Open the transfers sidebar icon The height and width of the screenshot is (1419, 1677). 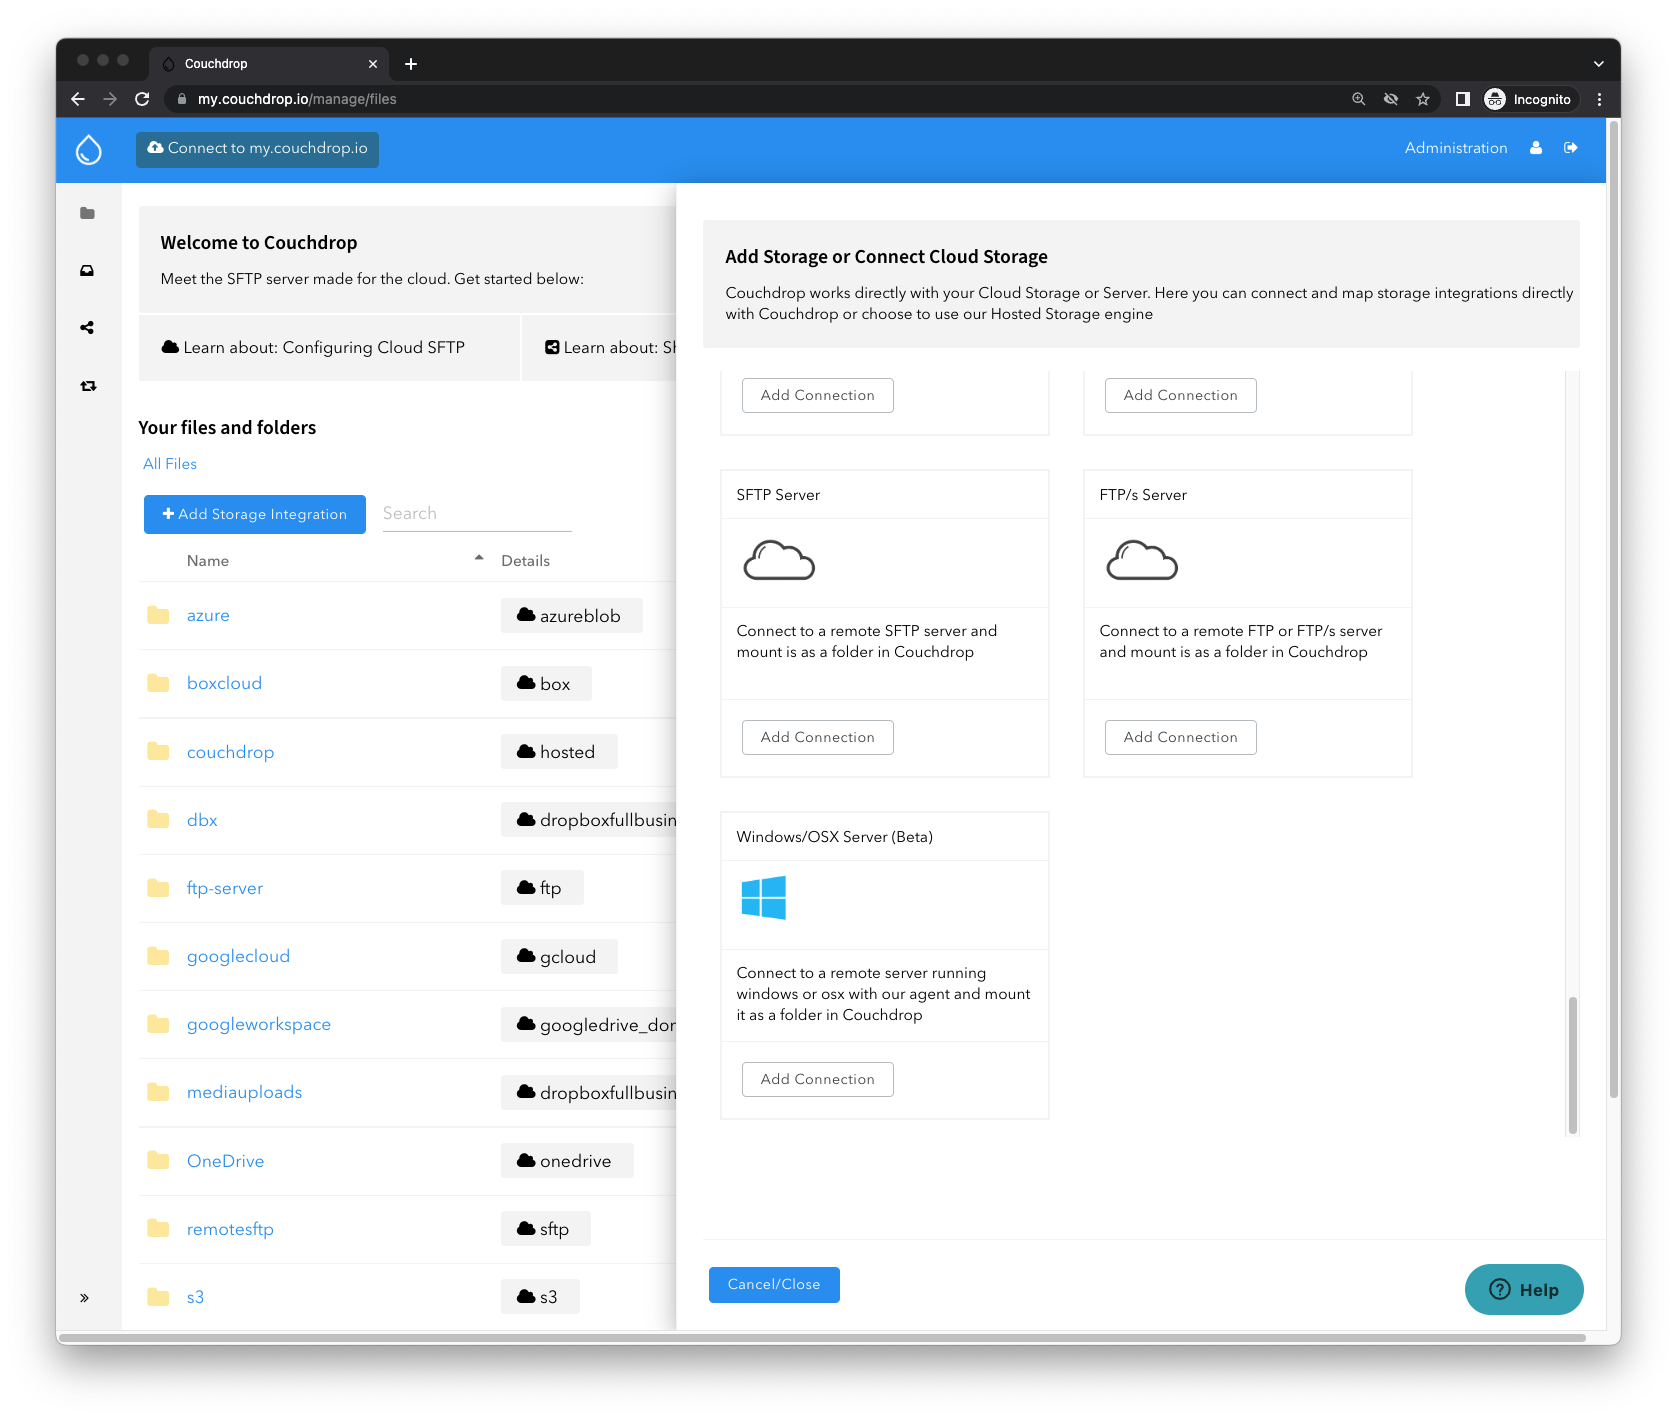[88, 386]
